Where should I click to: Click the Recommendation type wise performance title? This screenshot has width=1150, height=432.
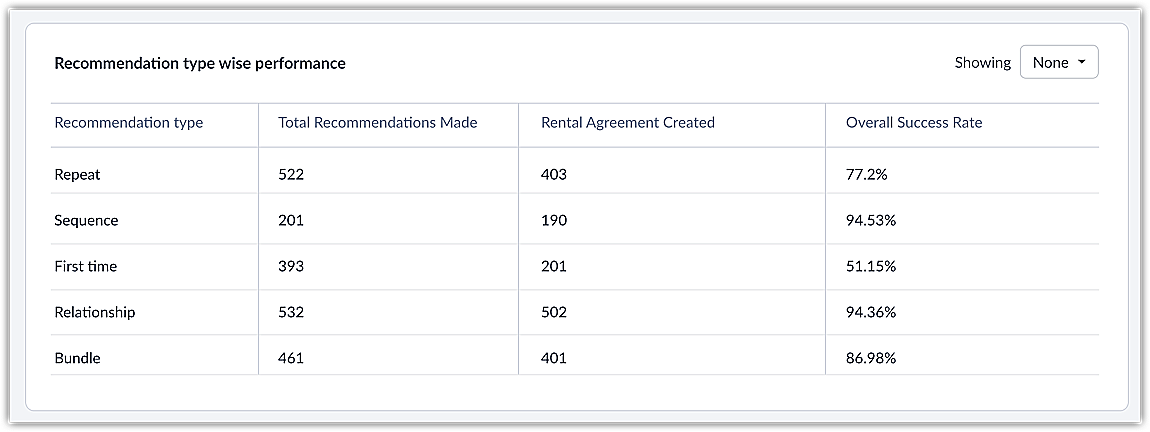[200, 63]
